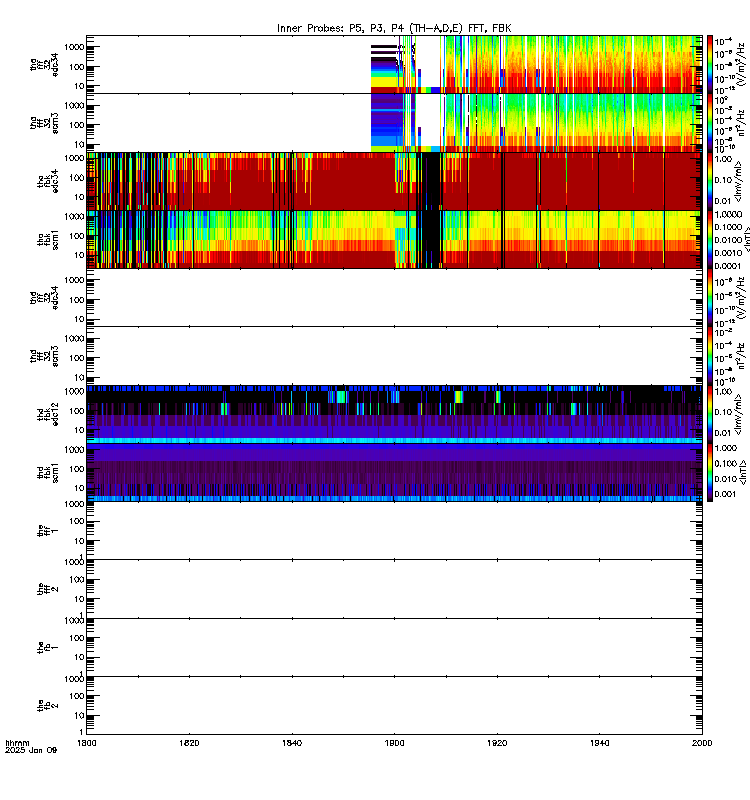The image size is (750, 800).
Task: Click the 100 tick of tha fbk scm1
Action: (77, 236)
